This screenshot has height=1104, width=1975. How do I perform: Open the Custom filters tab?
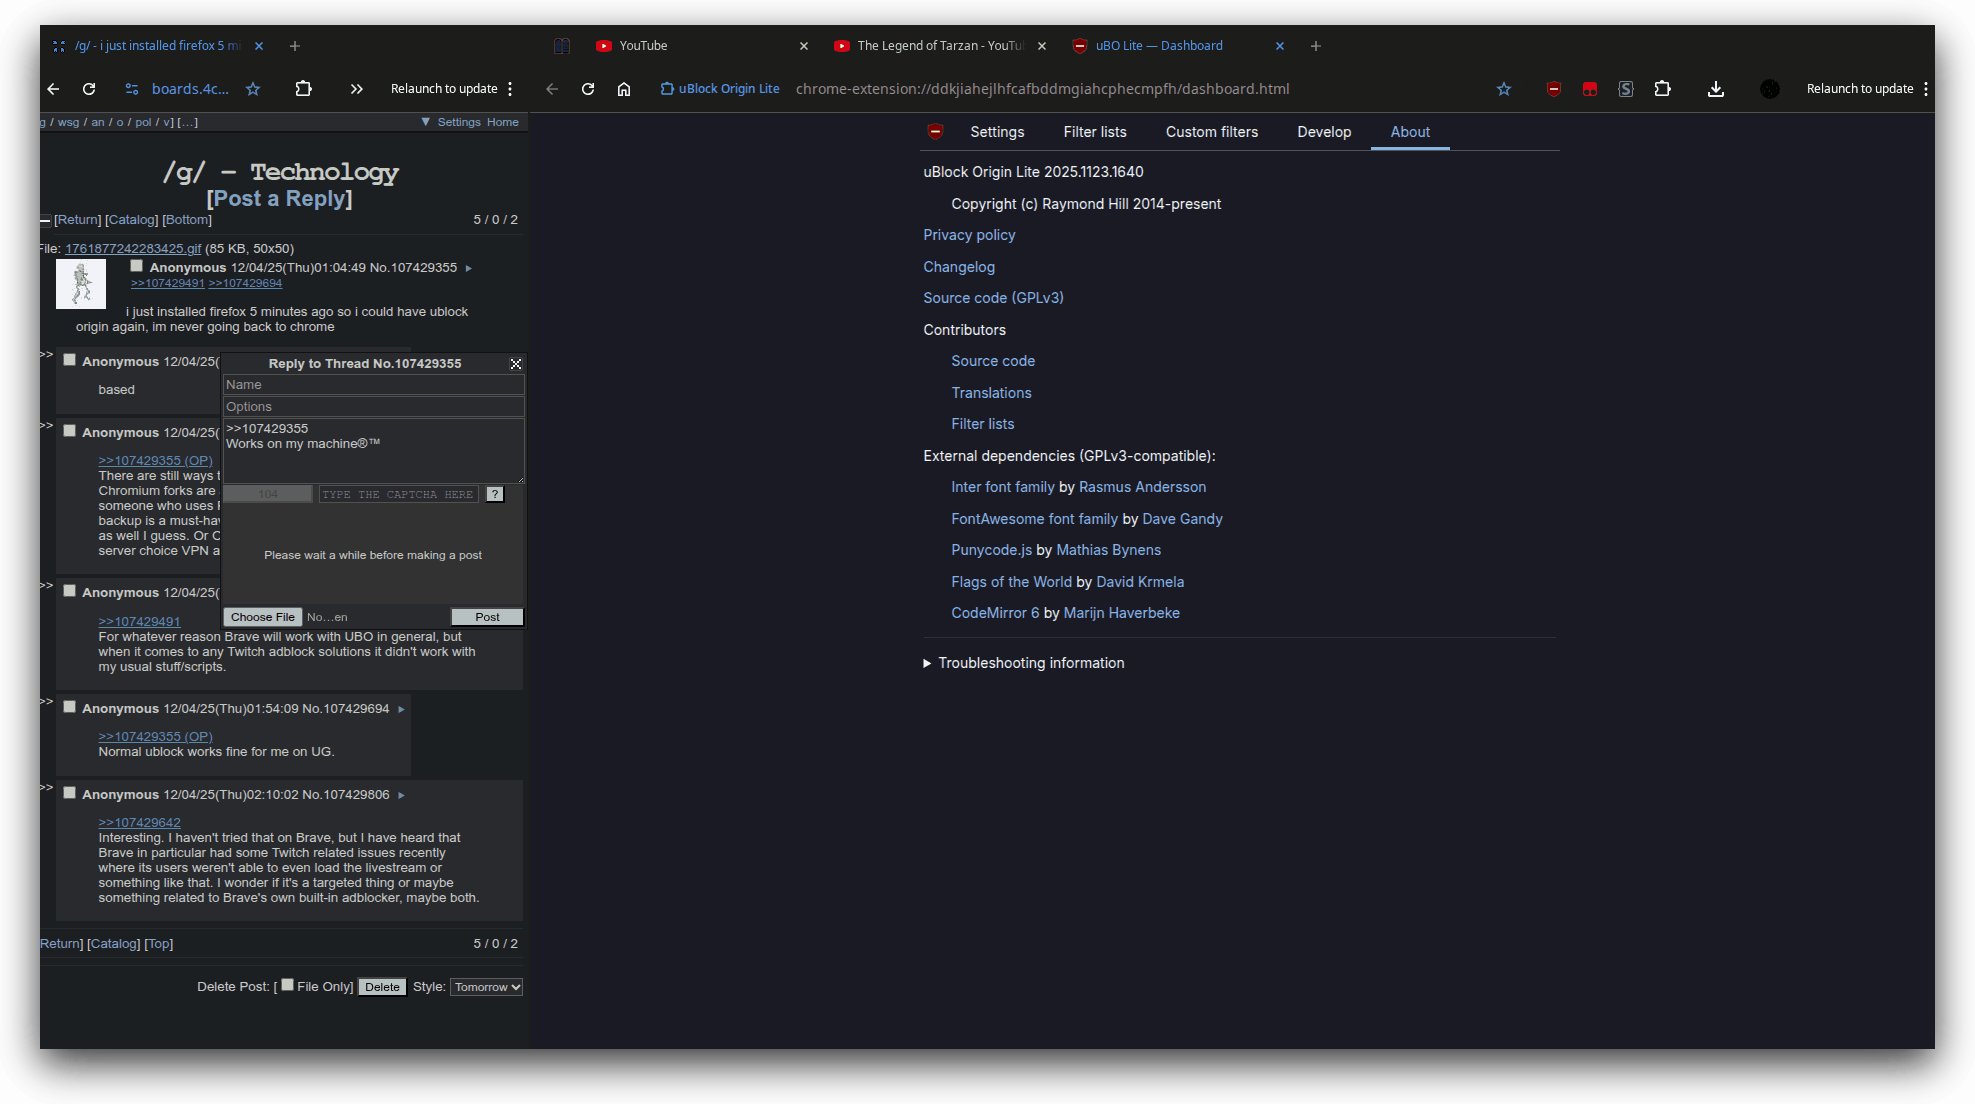coord(1211,132)
